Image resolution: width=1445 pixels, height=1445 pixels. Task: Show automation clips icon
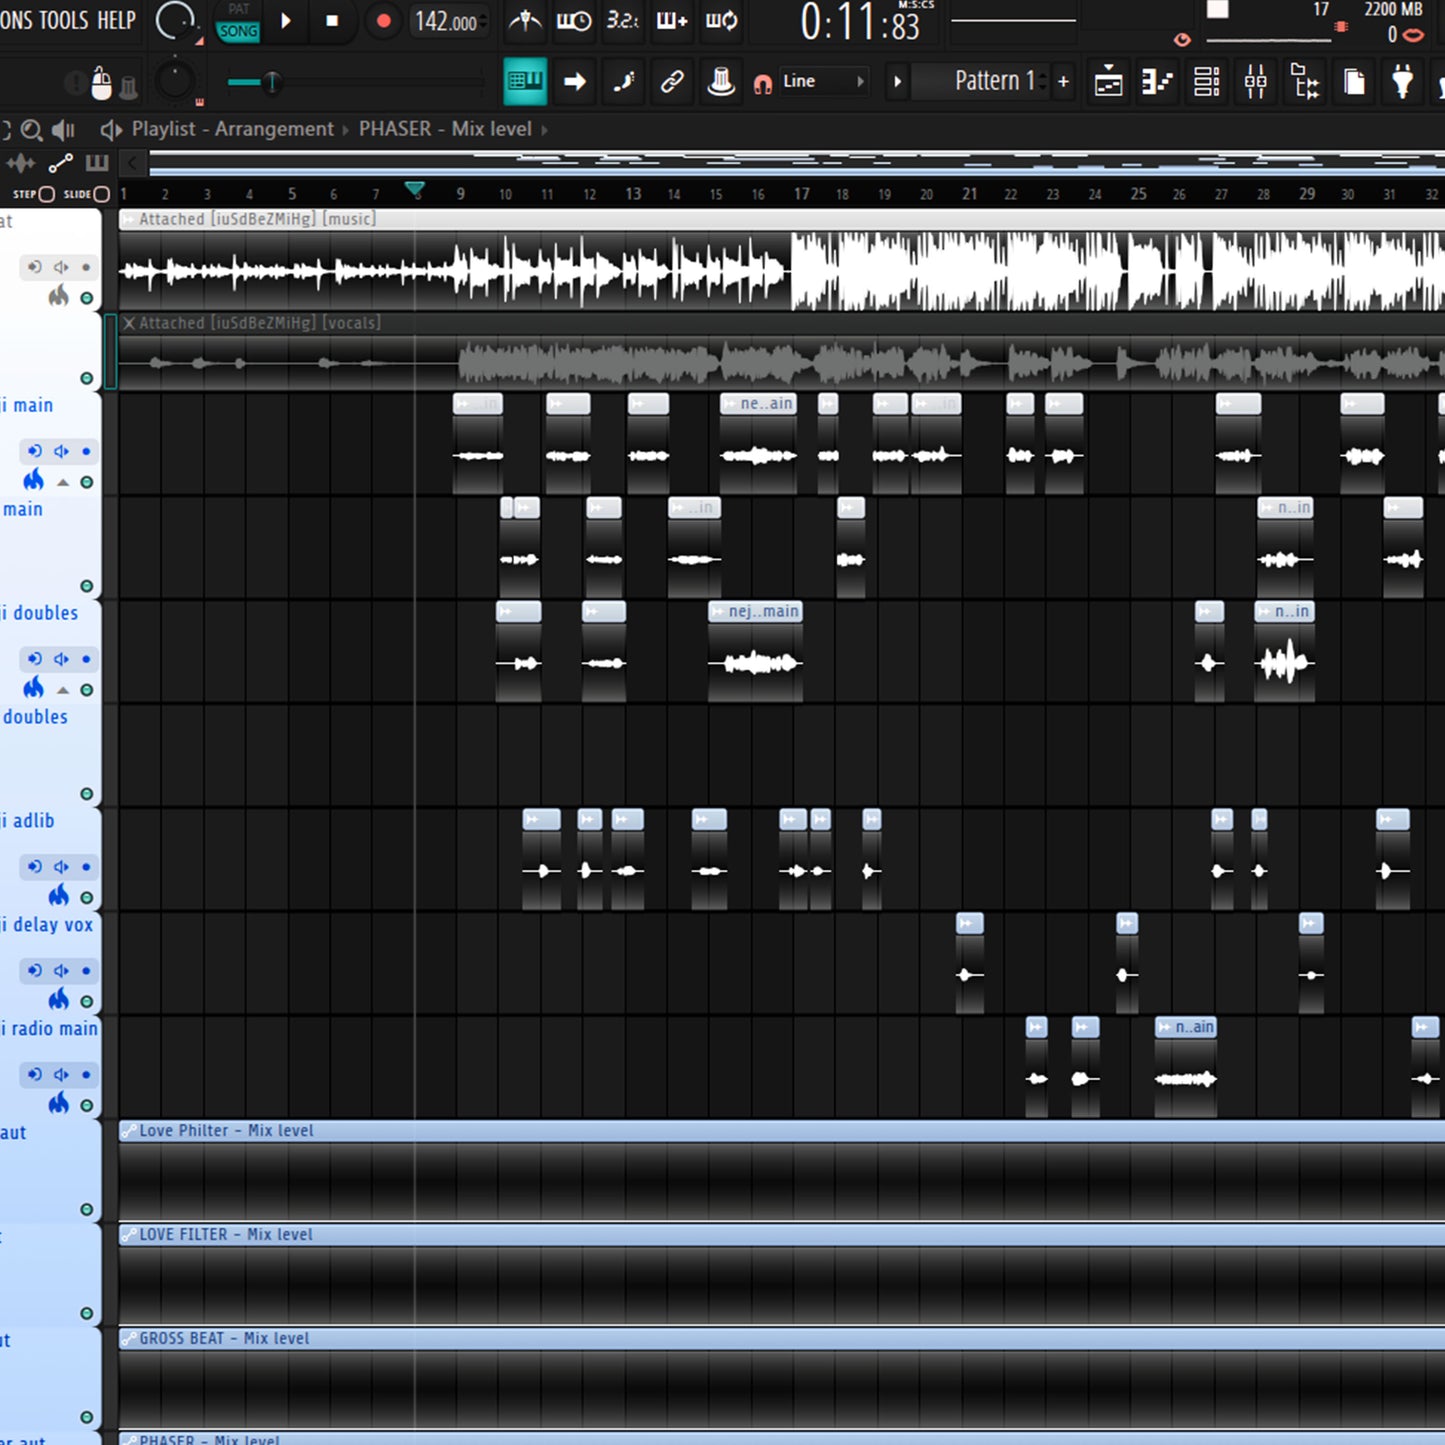[x=61, y=163]
